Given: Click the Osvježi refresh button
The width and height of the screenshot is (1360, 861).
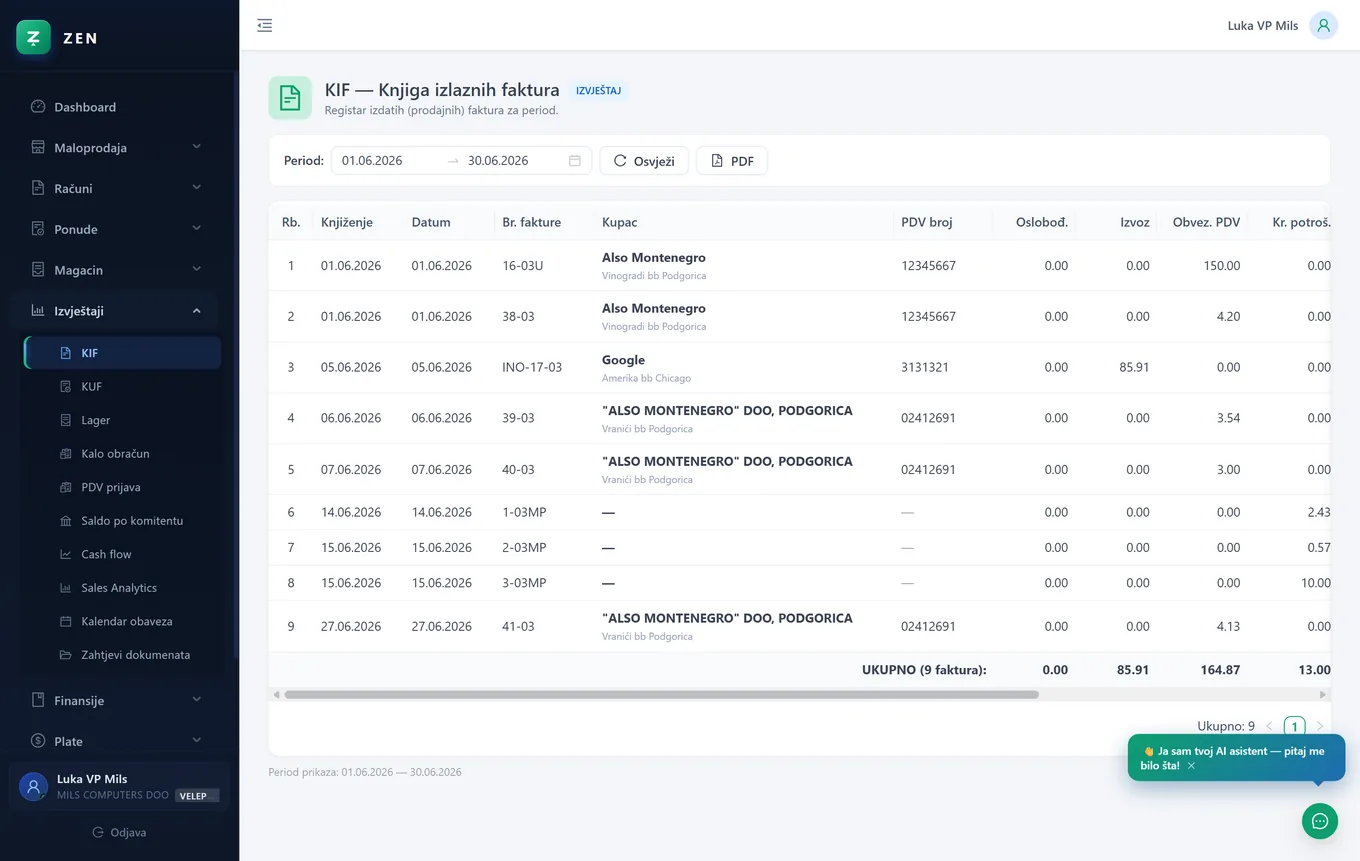Looking at the screenshot, I should (644, 161).
